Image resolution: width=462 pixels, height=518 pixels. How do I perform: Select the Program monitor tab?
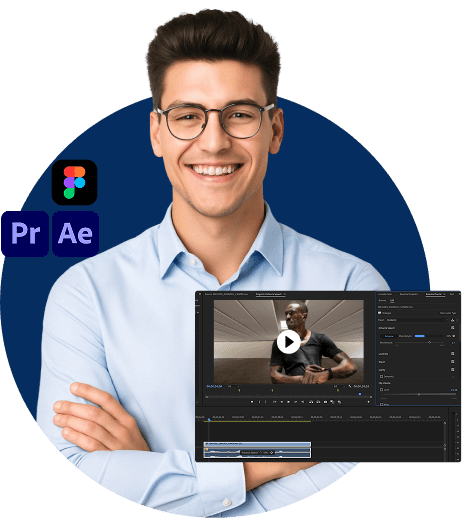pyautogui.click(x=269, y=294)
